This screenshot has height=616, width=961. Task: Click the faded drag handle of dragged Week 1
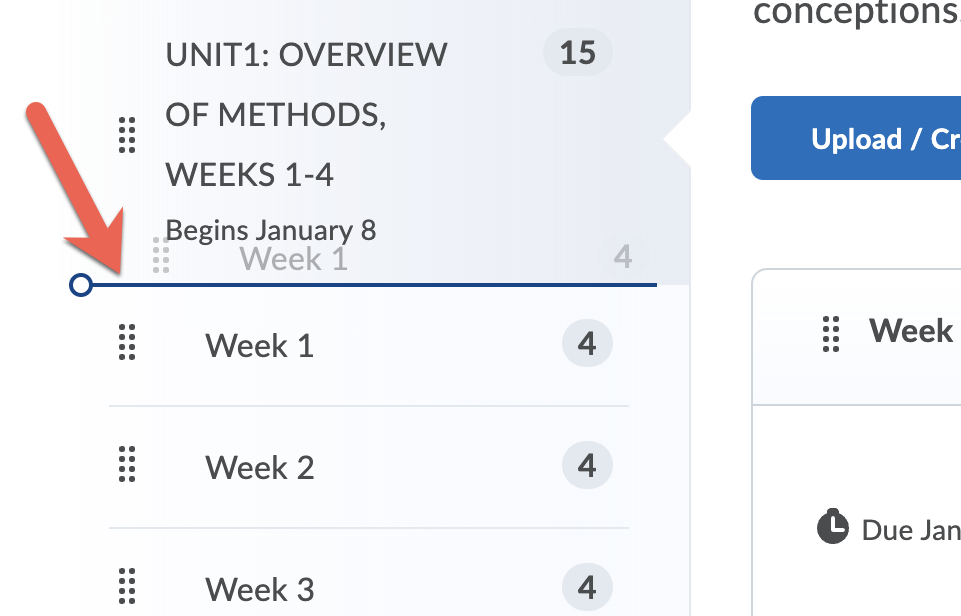160,256
